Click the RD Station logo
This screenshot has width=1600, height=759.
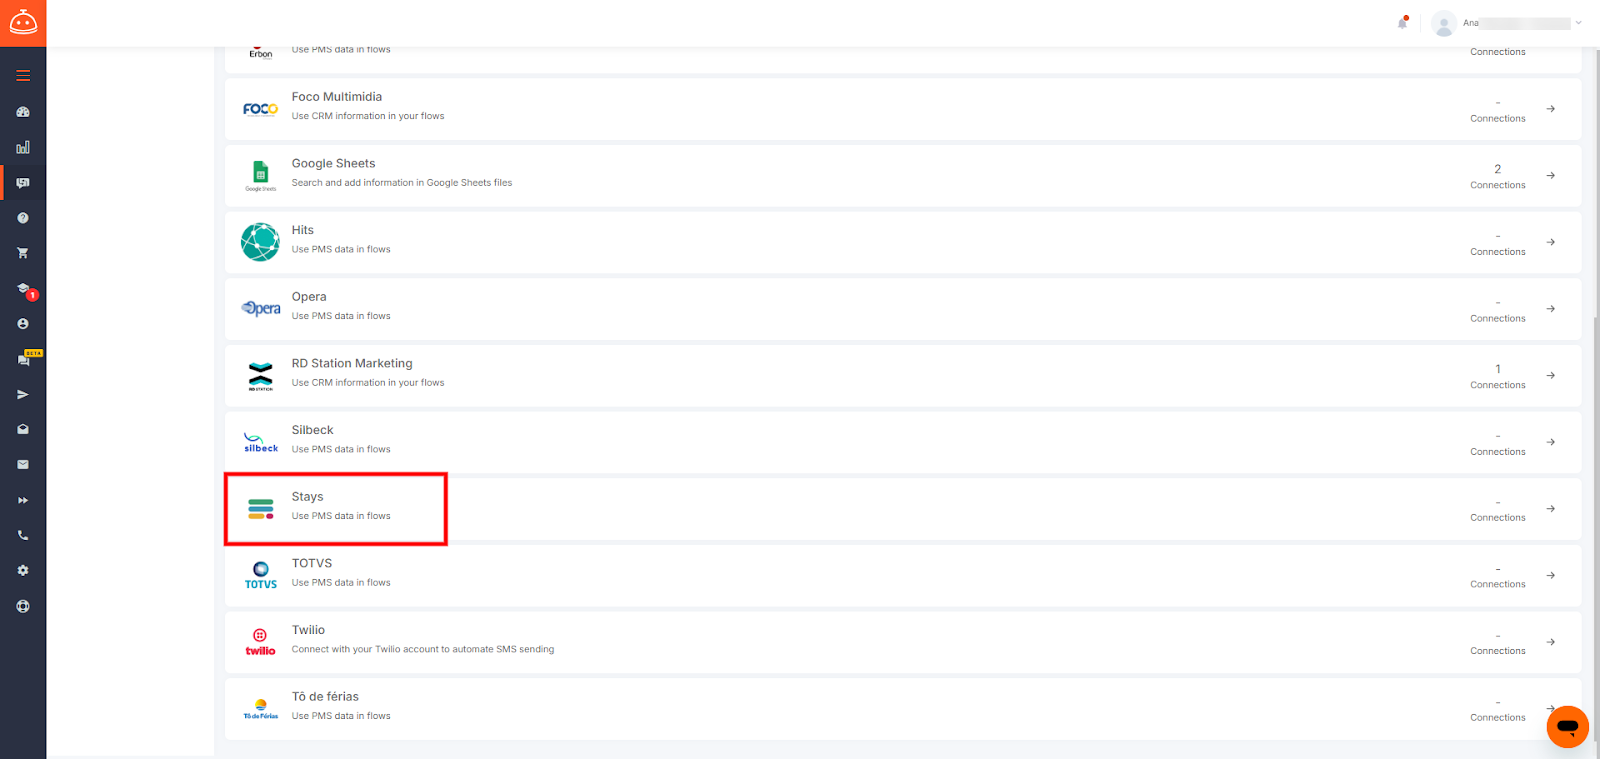pos(260,376)
